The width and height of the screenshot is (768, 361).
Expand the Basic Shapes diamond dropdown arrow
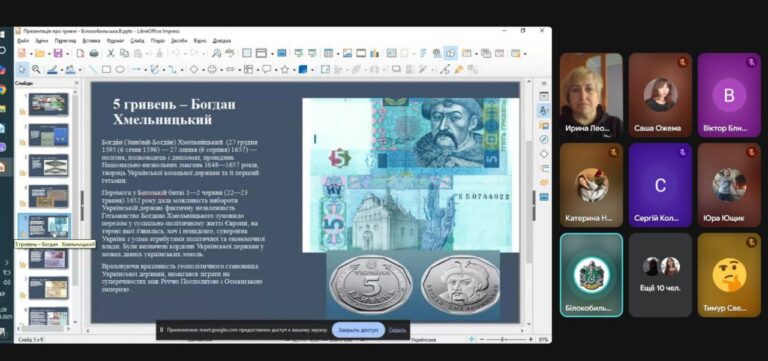pos(204,70)
